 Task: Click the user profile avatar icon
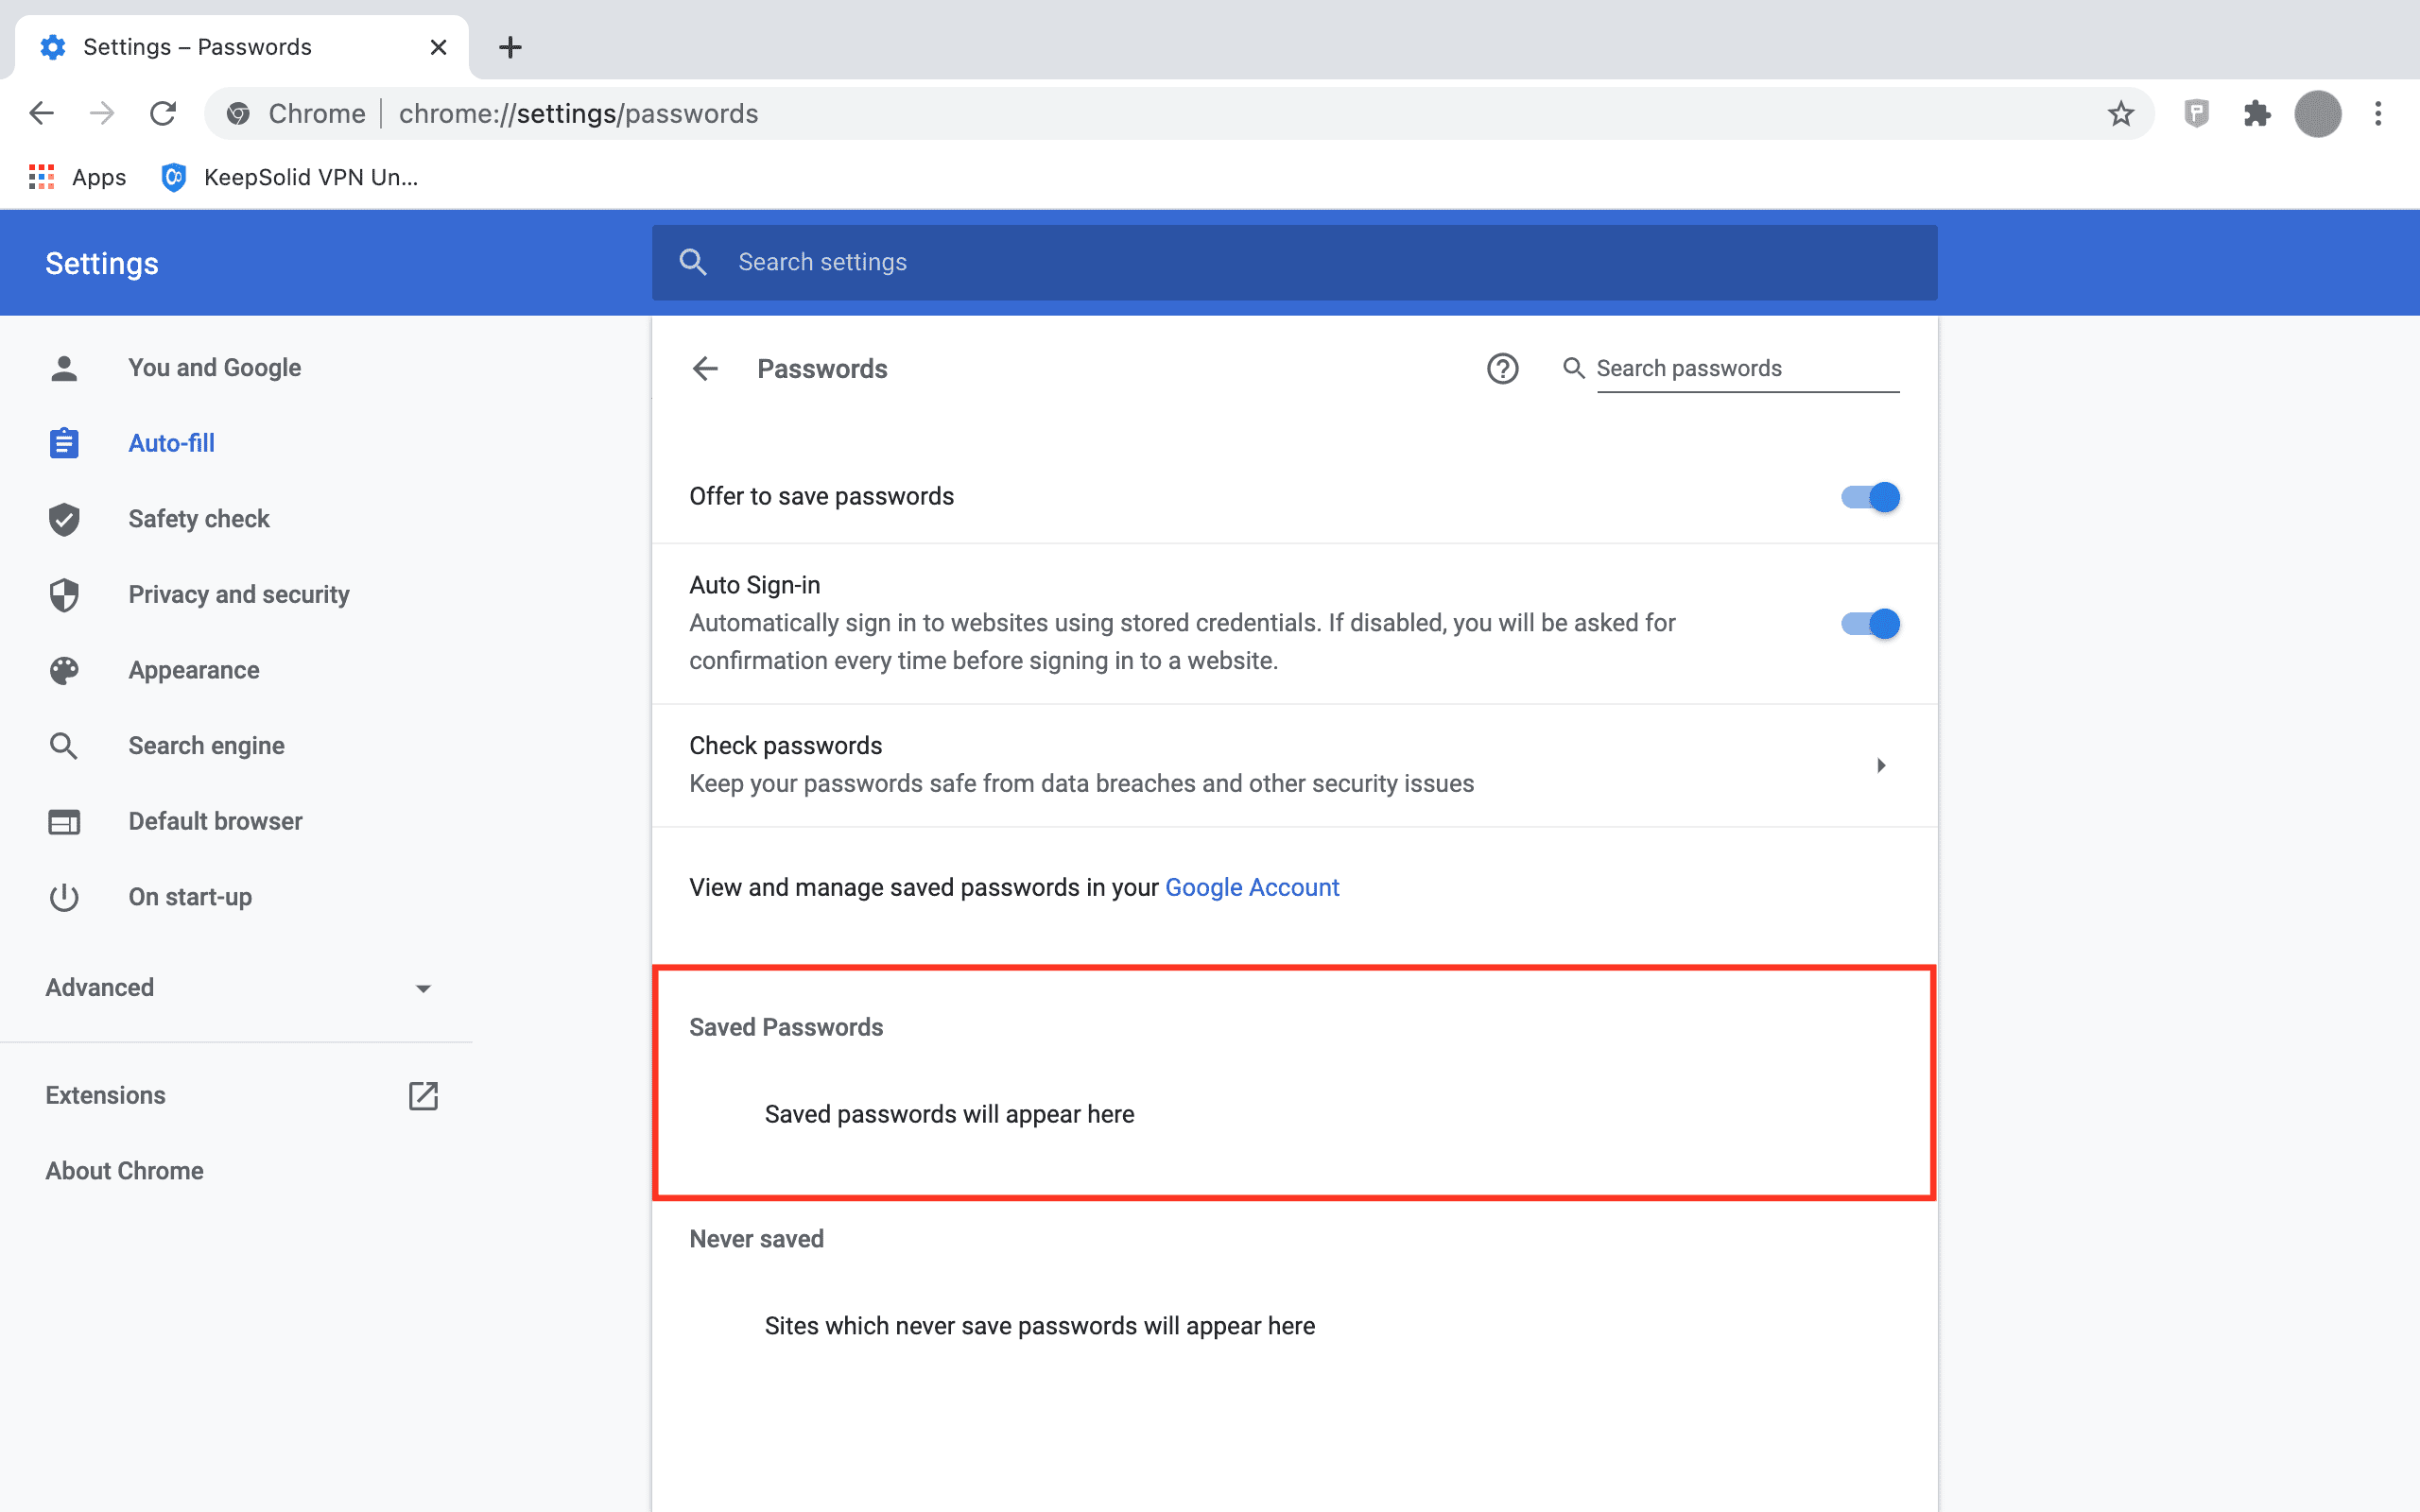[2317, 114]
